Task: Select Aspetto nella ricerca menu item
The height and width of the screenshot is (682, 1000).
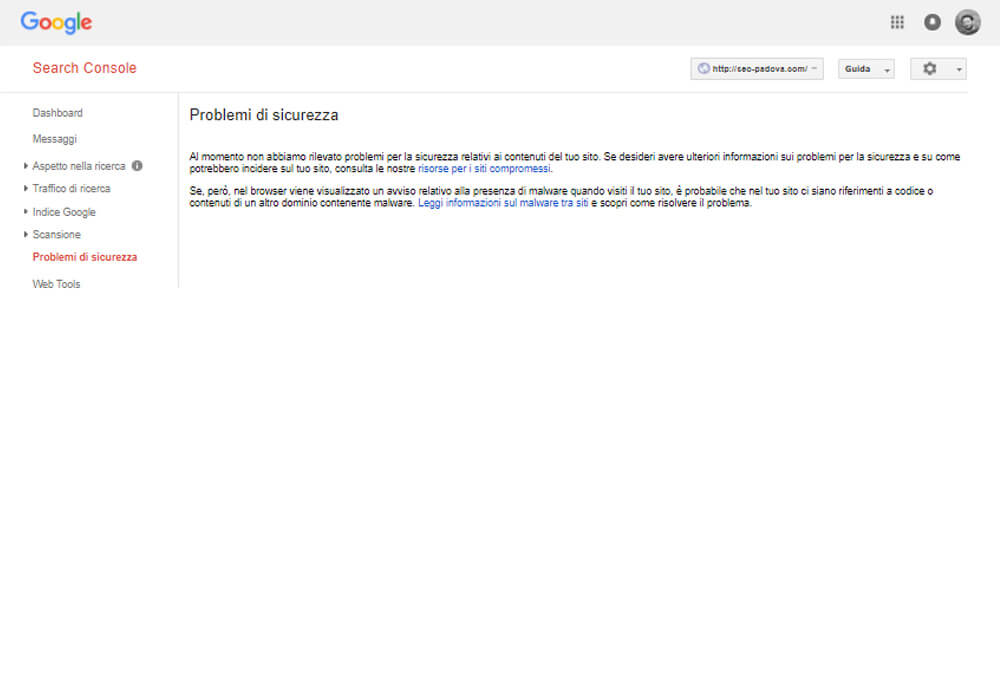Action: coord(78,166)
